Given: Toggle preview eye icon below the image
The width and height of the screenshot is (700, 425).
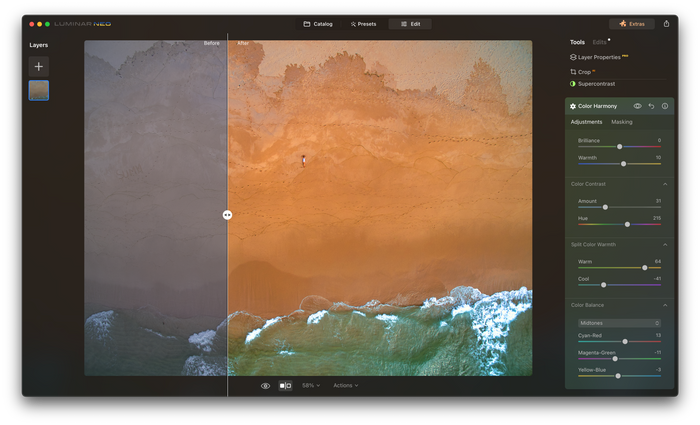Looking at the screenshot, I should click(265, 385).
